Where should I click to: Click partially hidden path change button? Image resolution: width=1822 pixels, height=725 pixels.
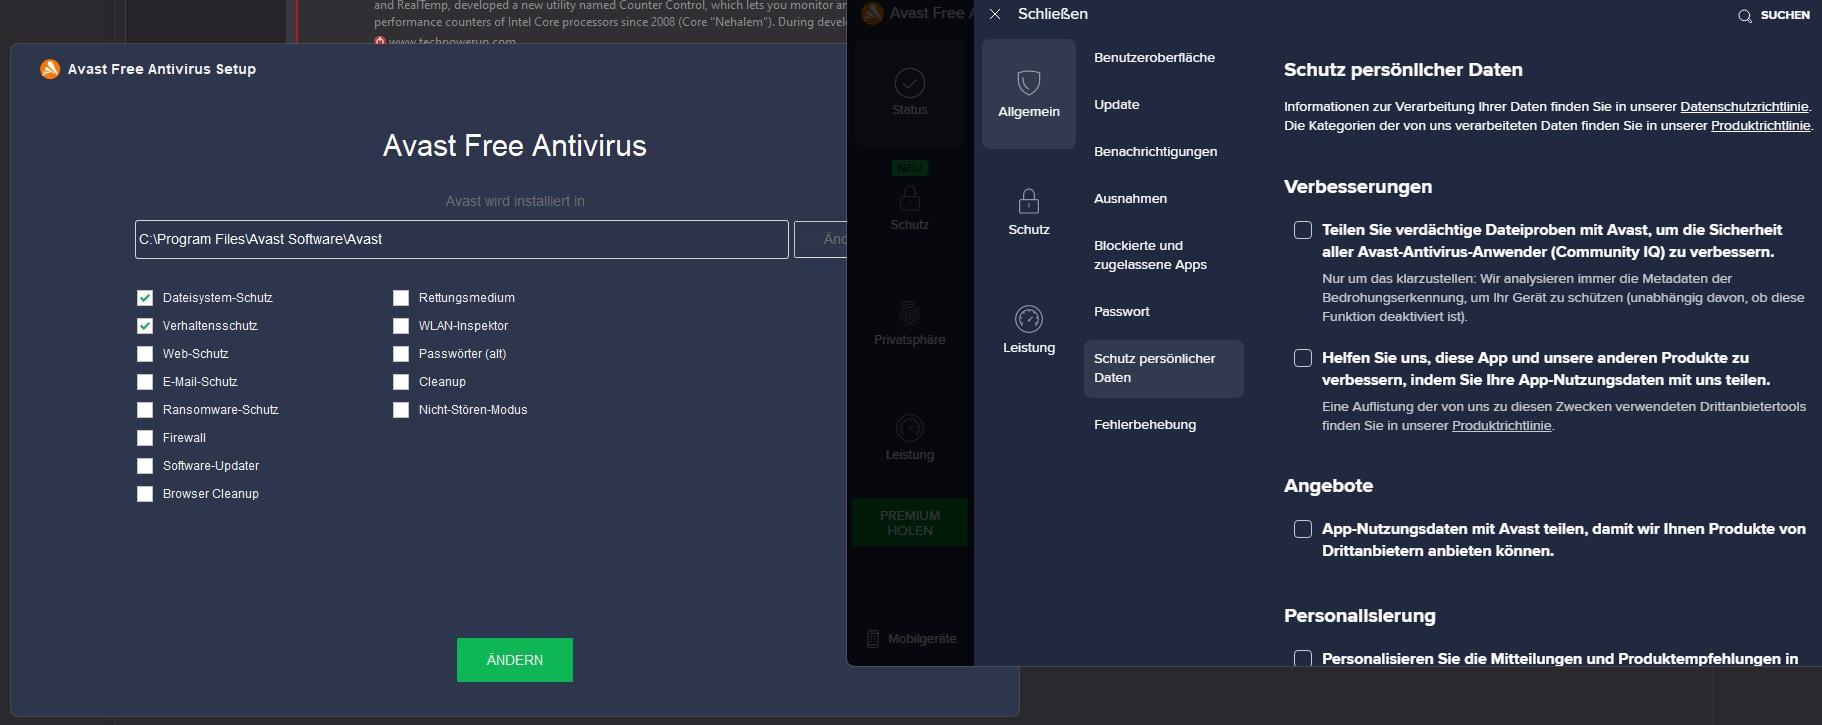pyautogui.click(x=820, y=240)
